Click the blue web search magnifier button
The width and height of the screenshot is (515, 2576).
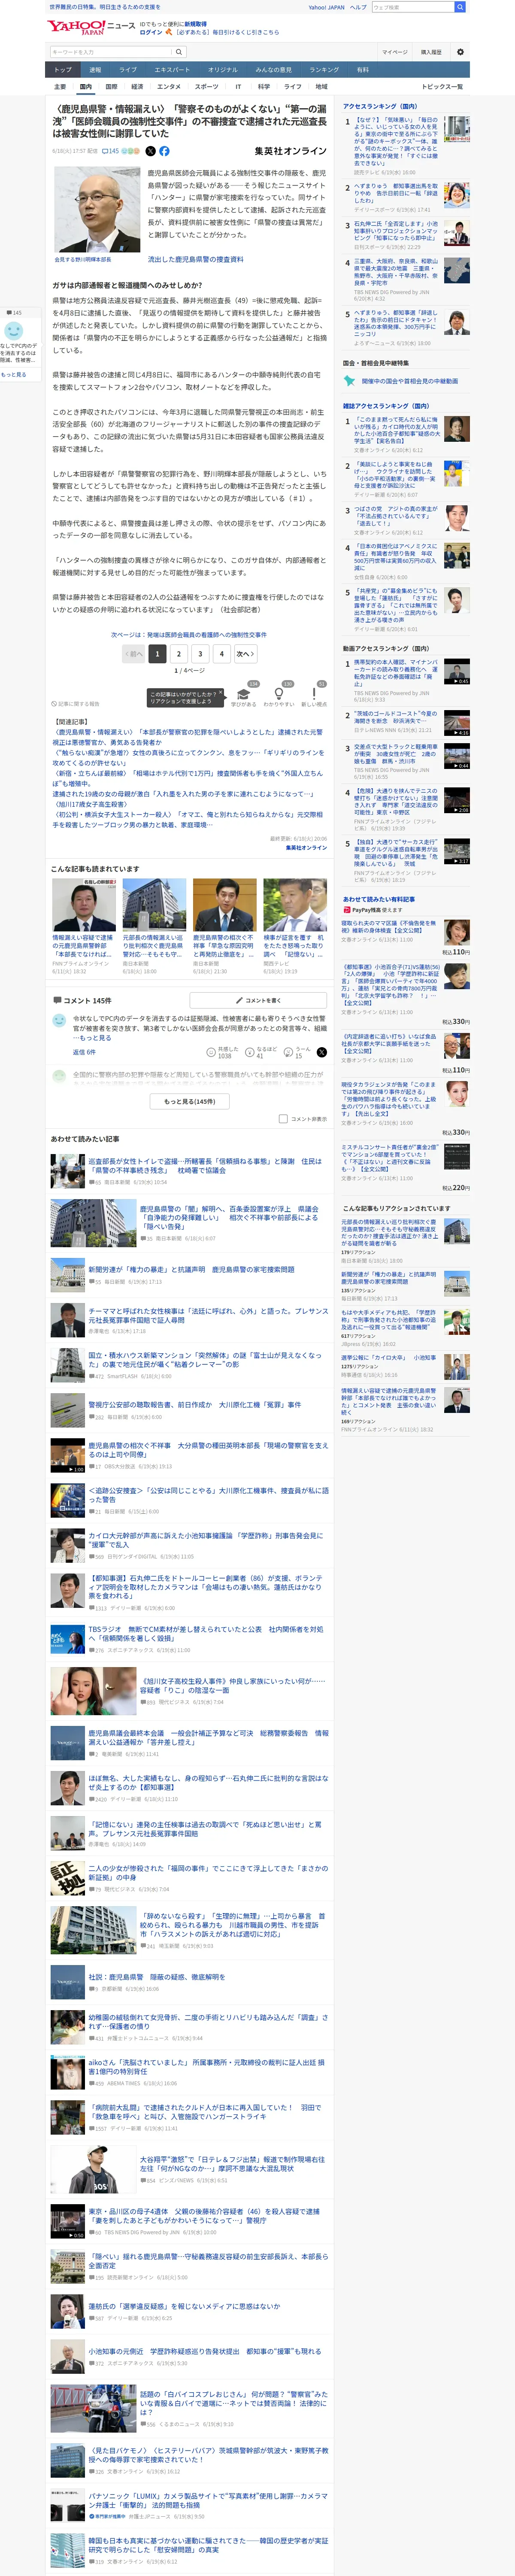pyautogui.click(x=460, y=7)
